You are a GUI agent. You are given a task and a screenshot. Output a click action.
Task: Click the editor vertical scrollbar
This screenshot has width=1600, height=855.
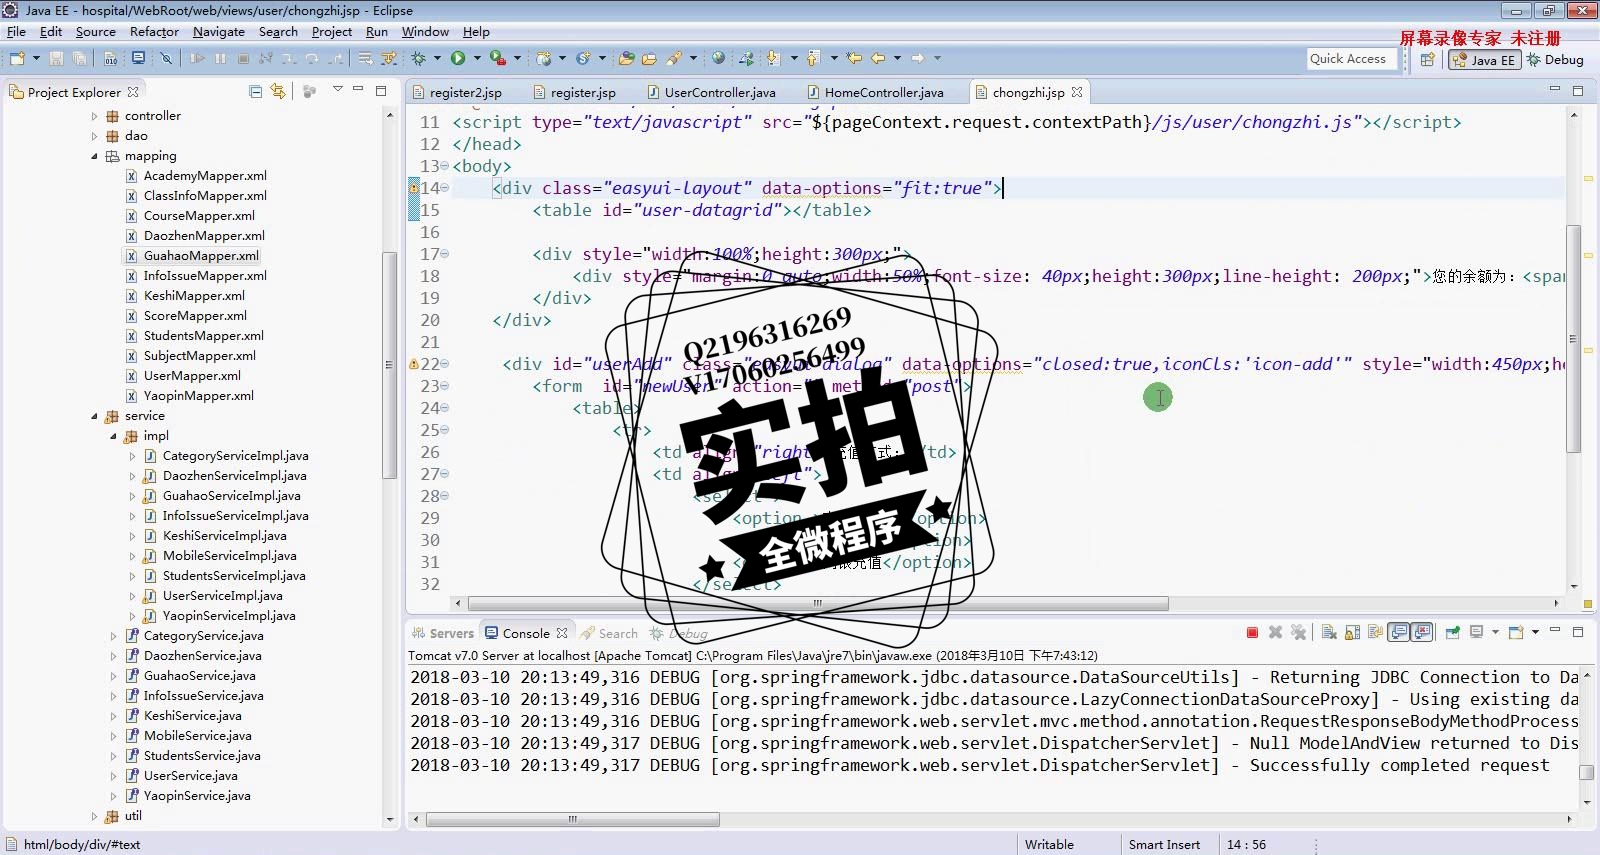point(1574,340)
